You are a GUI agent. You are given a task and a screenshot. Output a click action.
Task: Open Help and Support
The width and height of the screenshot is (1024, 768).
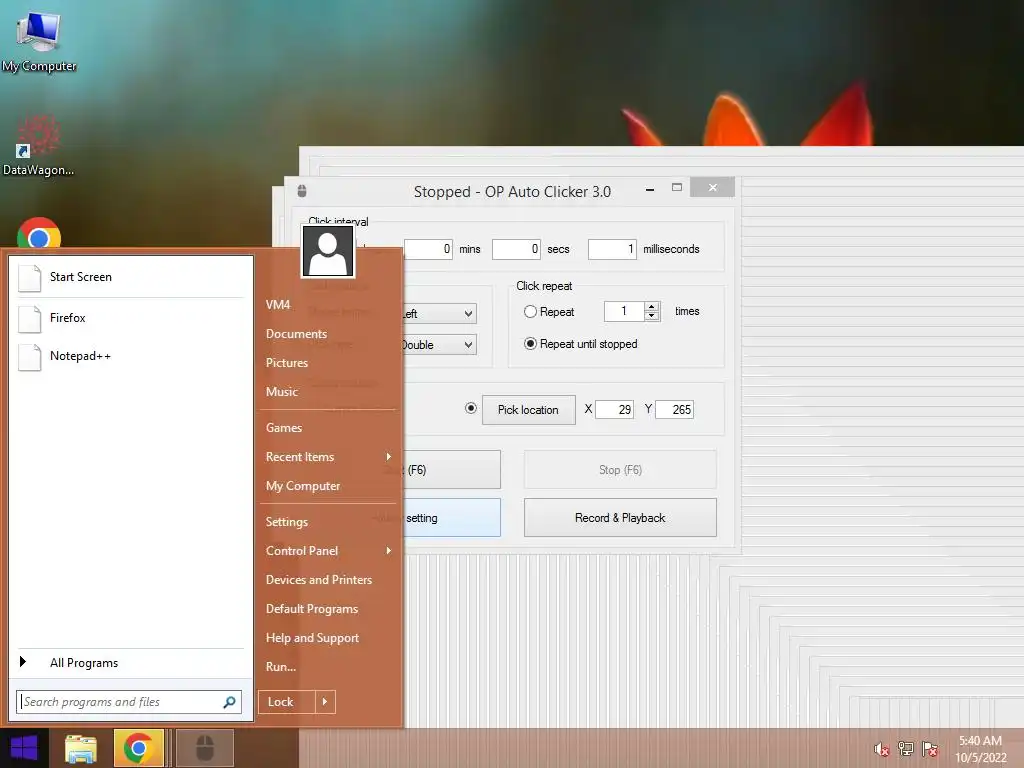(312, 638)
